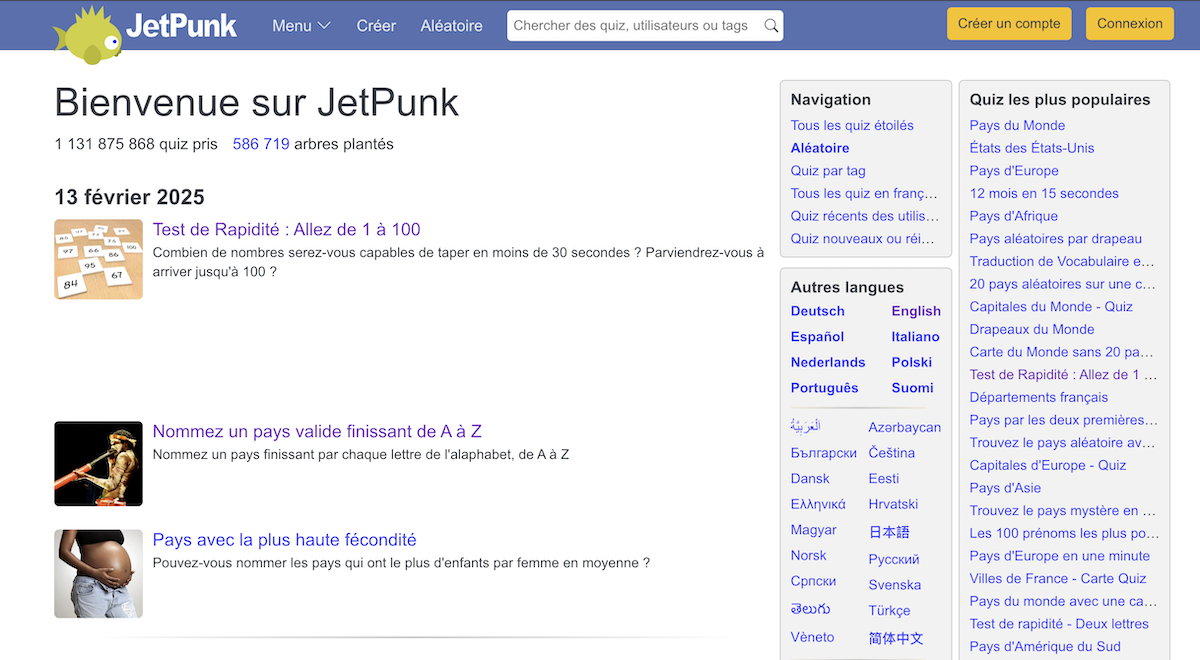1200x660 pixels.
Task: Select the Српски language link
Action: [x=813, y=581]
